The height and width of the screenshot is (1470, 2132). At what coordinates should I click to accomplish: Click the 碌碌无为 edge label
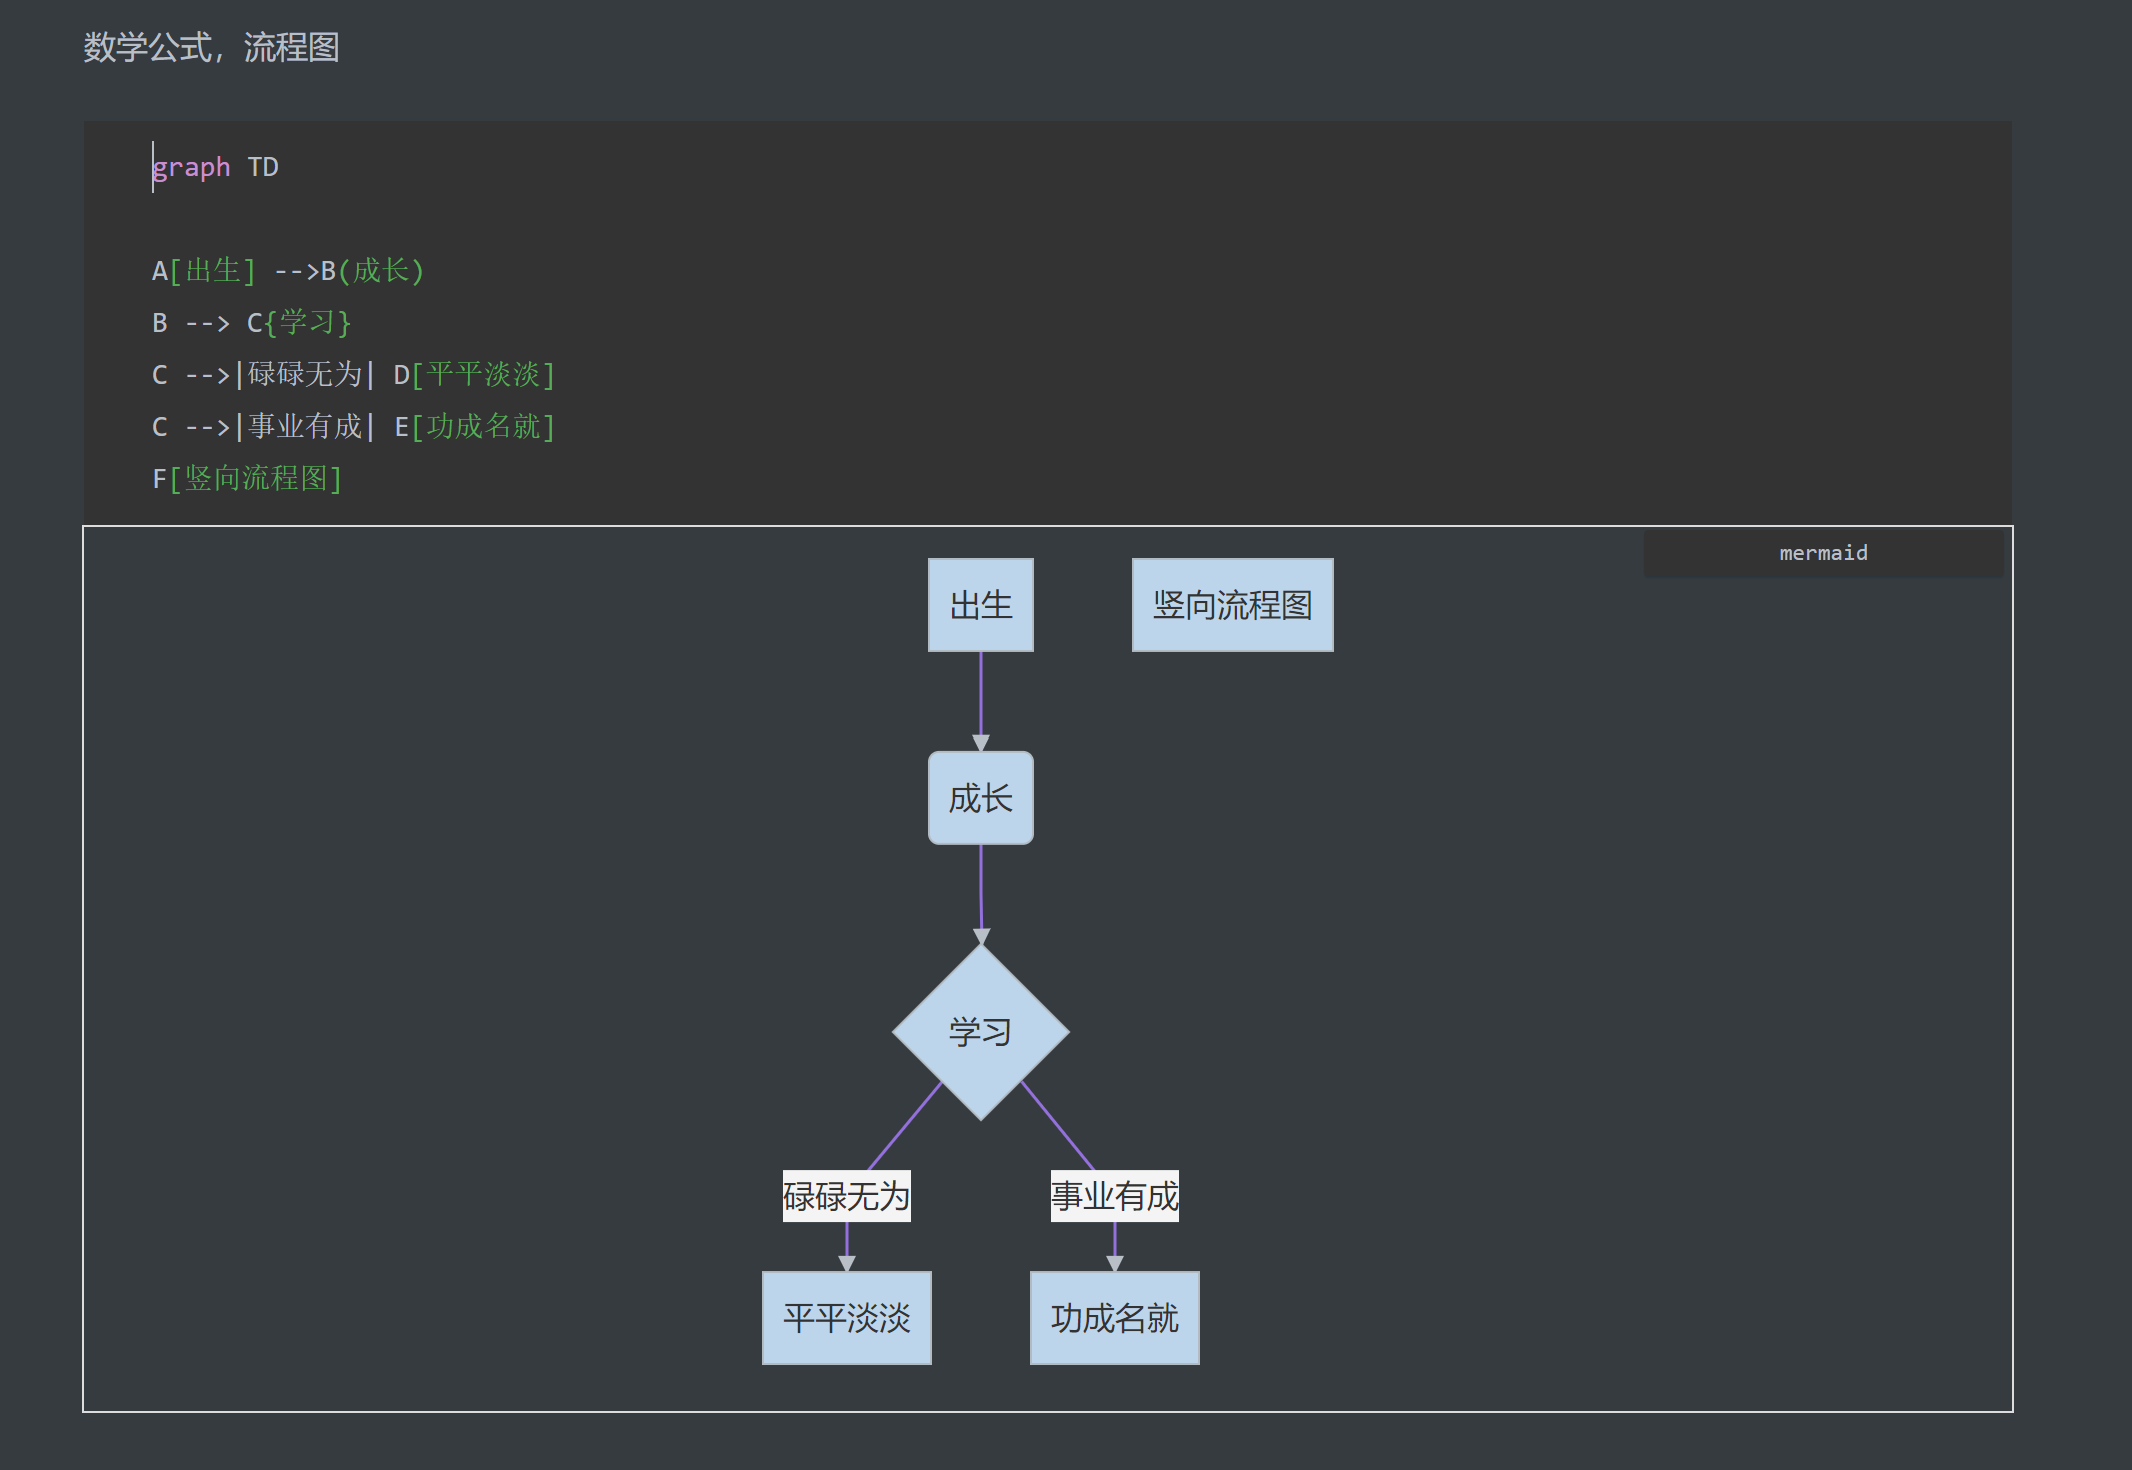point(846,1196)
